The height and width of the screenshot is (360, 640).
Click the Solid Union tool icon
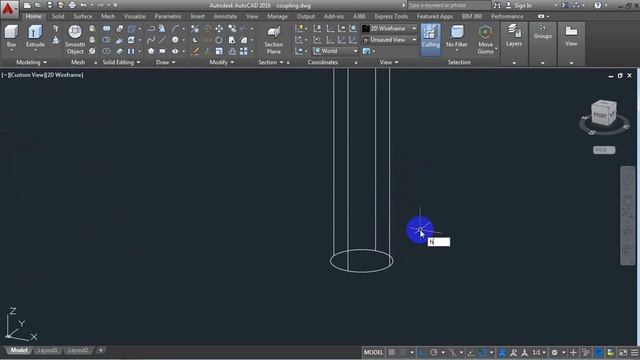tap(107, 29)
